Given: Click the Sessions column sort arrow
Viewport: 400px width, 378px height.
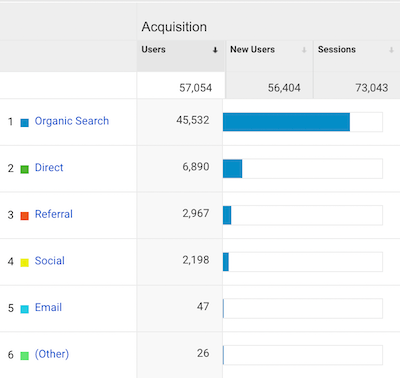Looking at the screenshot, I should tap(391, 50).
